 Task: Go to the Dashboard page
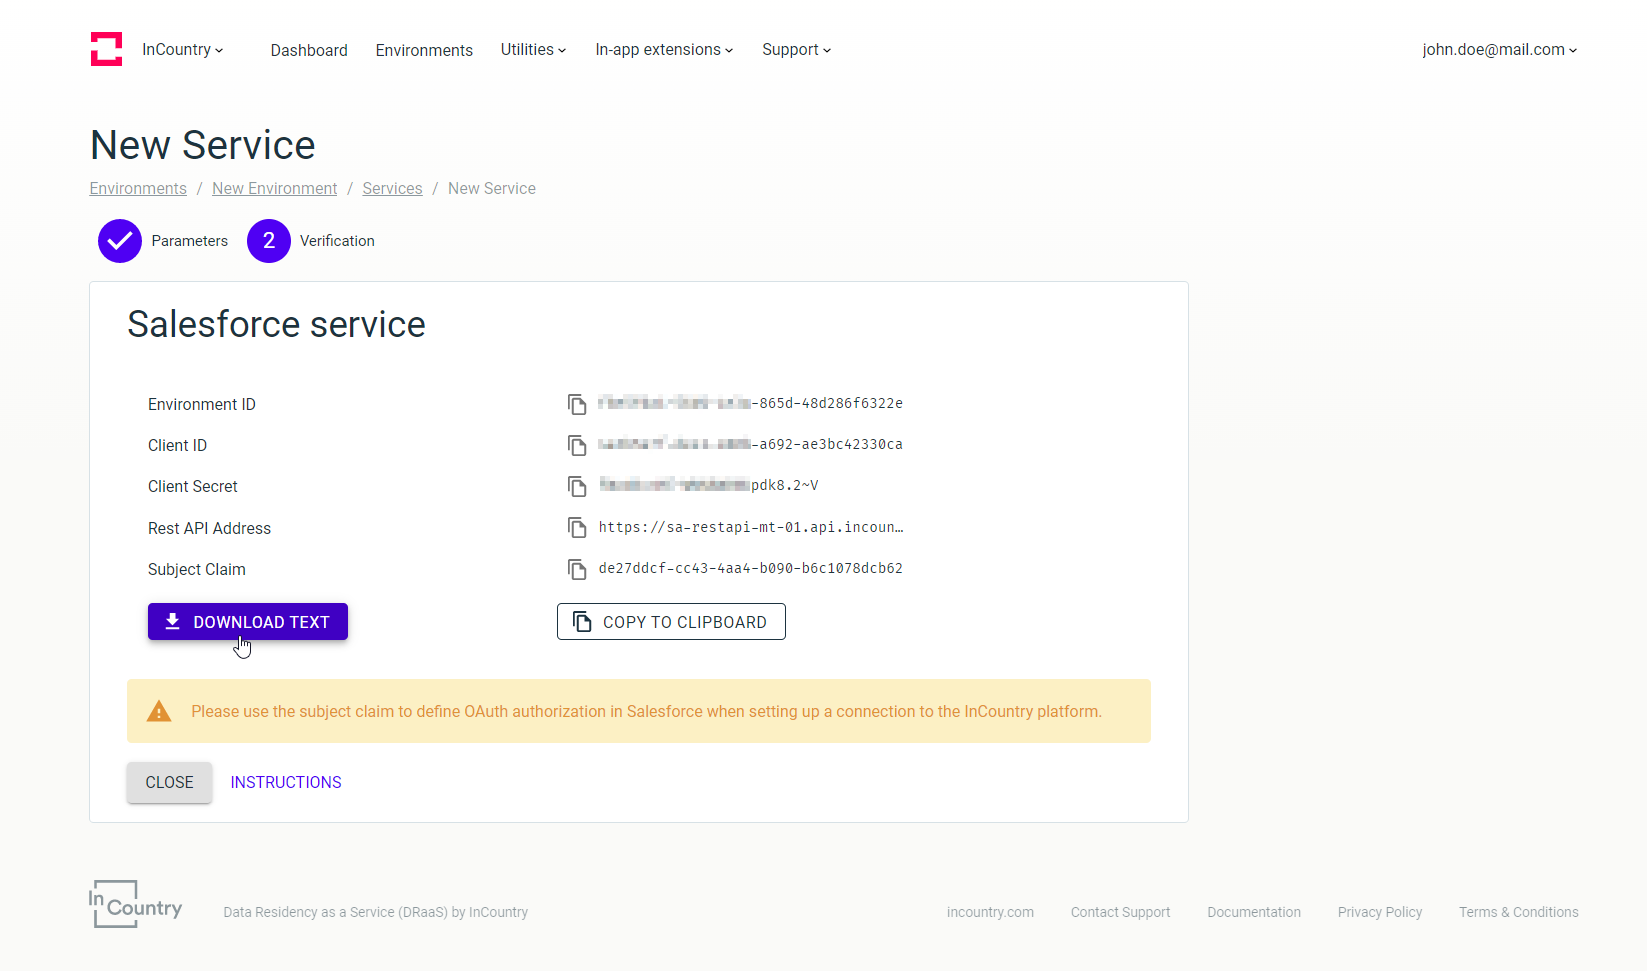point(309,50)
